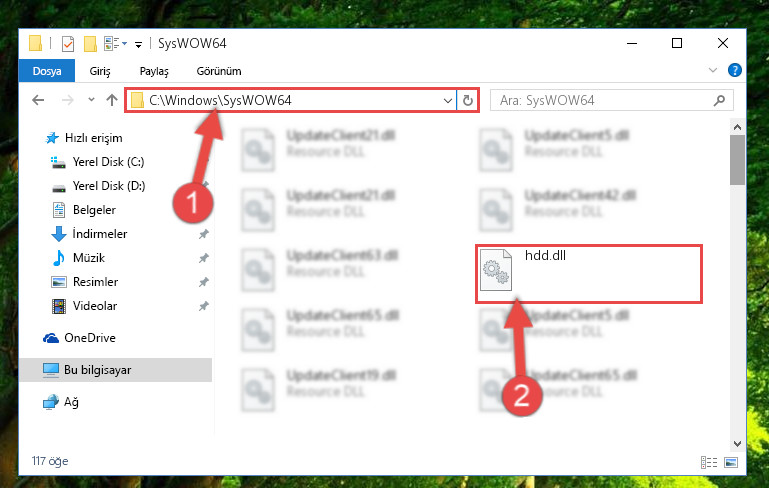
Task: Open Yerel Disk (C:) in sidebar
Action: point(108,161)
